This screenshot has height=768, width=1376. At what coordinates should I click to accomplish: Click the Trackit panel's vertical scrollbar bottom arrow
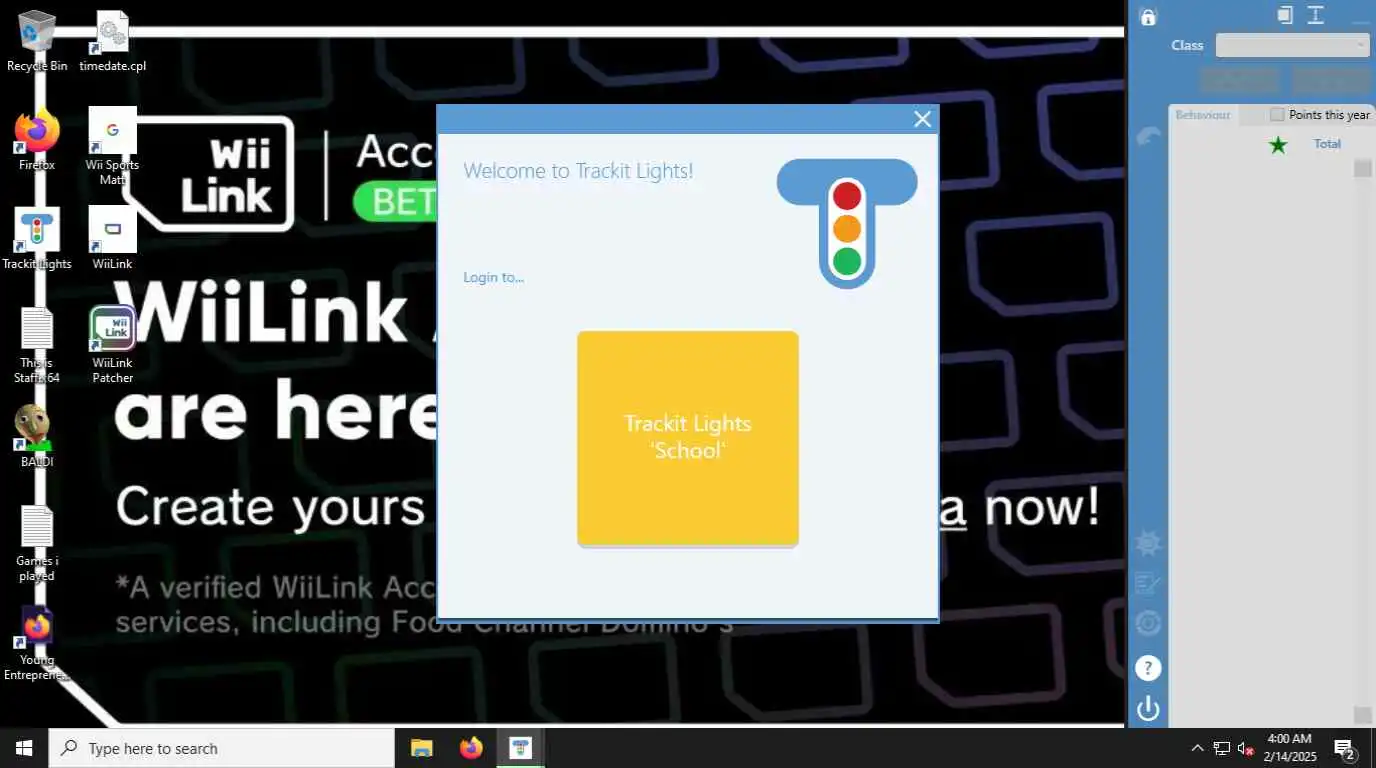1362,715
